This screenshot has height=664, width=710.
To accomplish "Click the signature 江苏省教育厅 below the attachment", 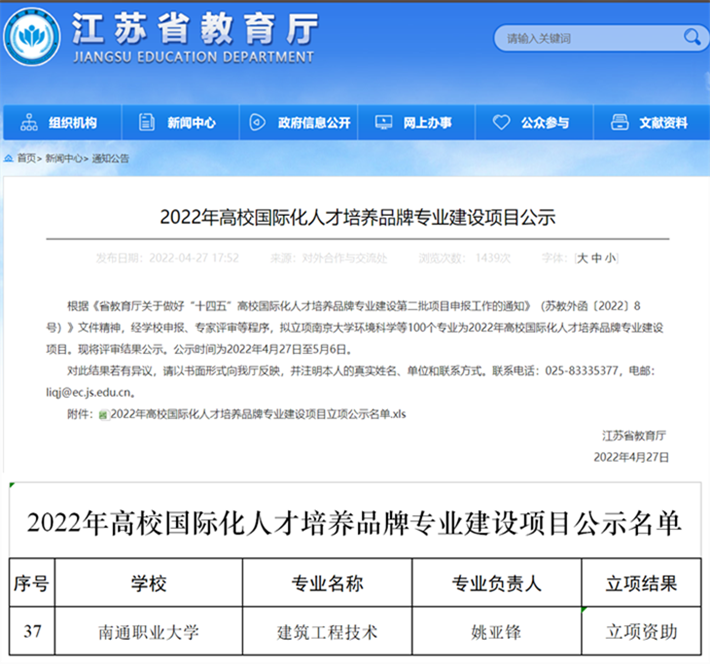I will click(x=634, y=436).
